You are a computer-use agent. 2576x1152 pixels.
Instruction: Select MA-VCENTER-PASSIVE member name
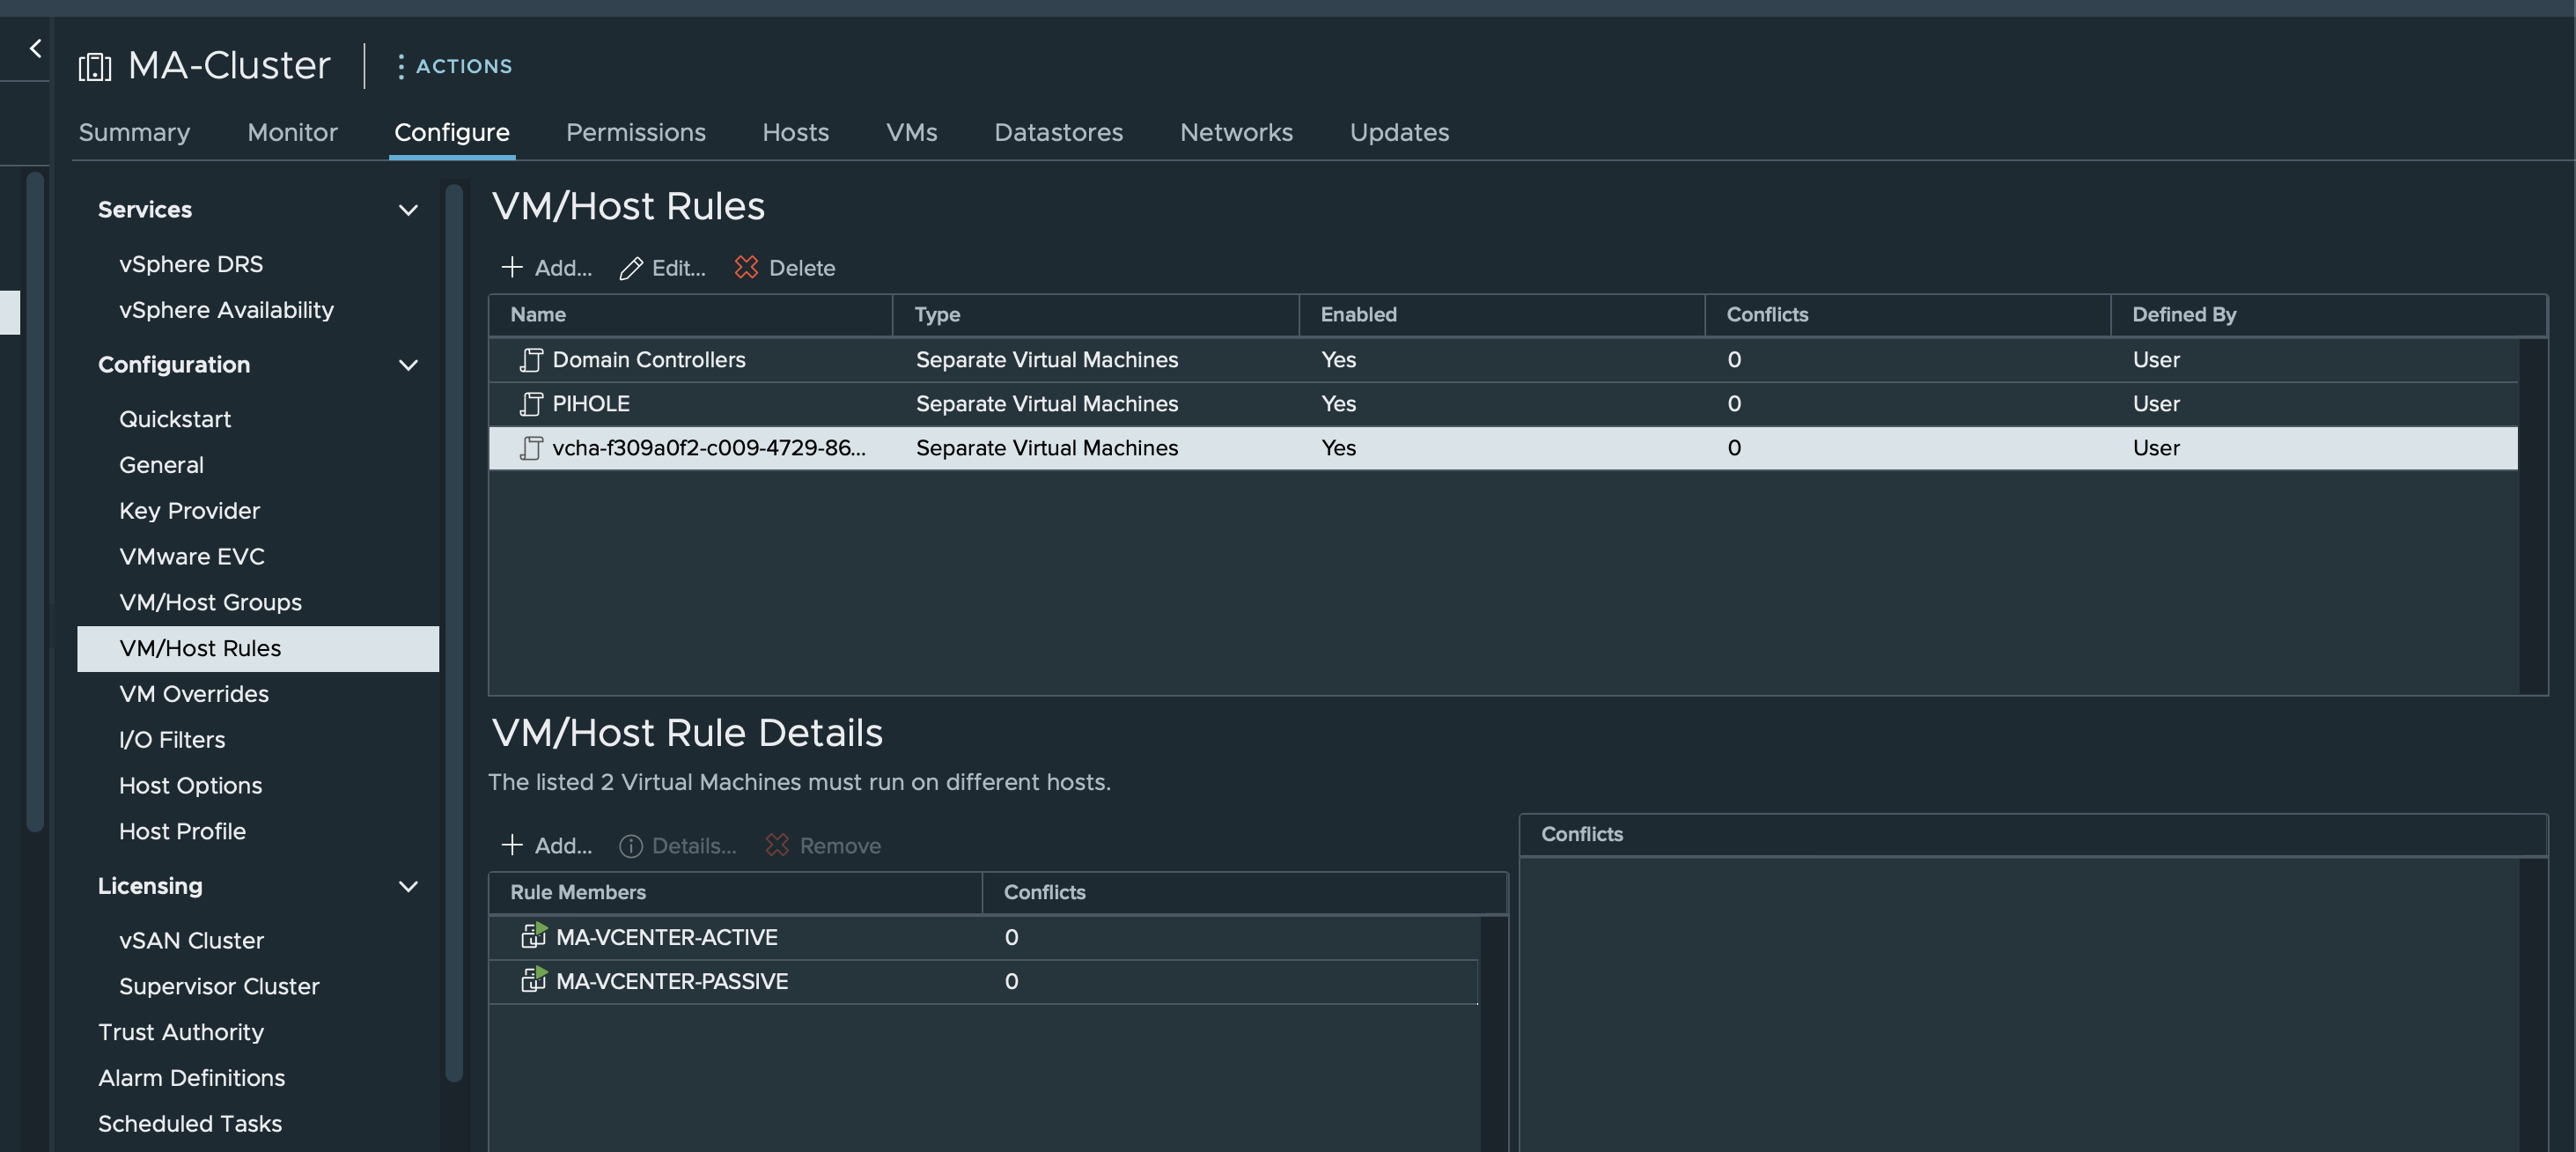click(672, 981)
